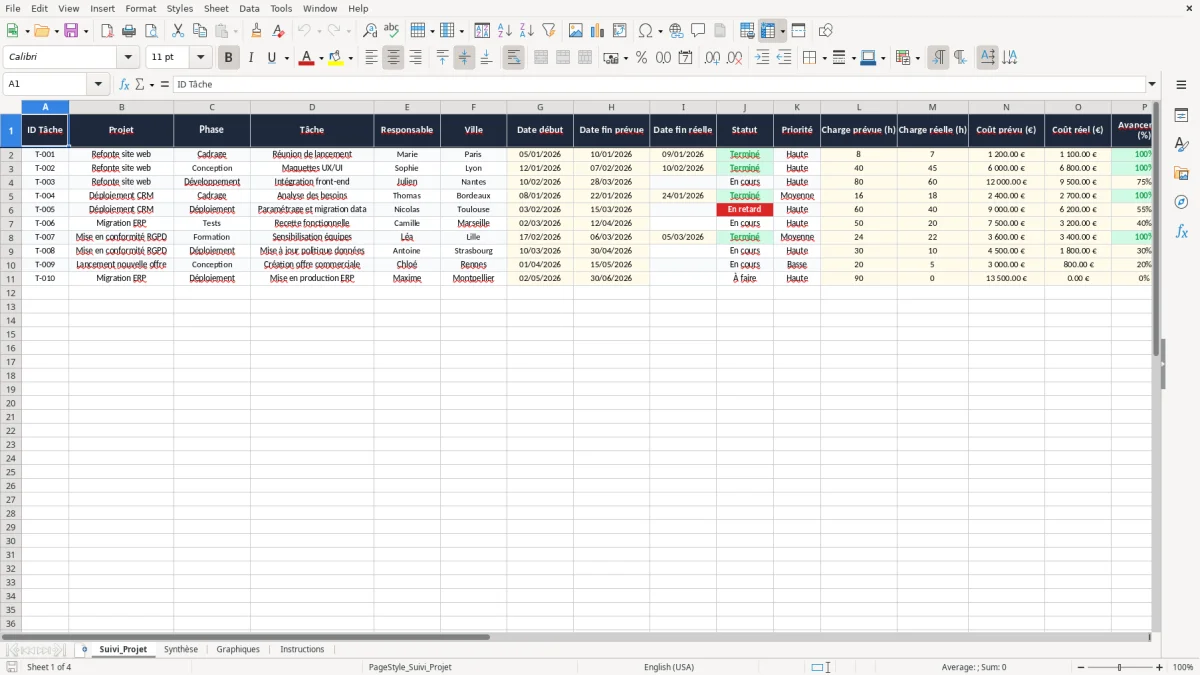
Task: Open font color dropdown arrow
Action: 320,58
